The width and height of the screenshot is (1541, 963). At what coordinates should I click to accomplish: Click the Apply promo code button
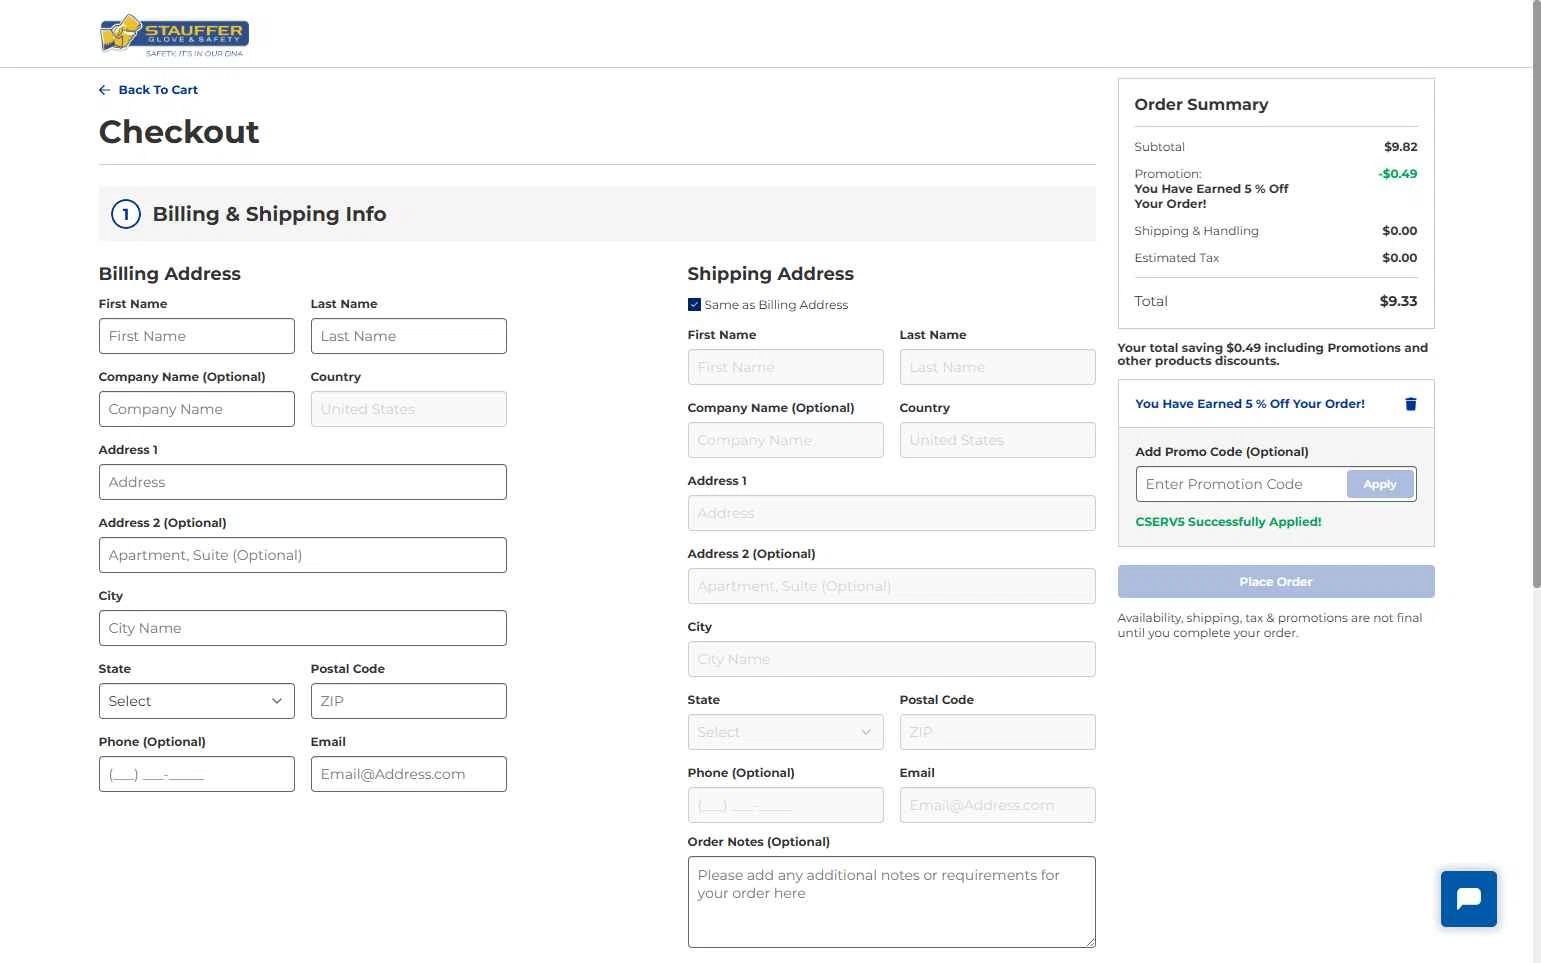[x=1380, y=484]
